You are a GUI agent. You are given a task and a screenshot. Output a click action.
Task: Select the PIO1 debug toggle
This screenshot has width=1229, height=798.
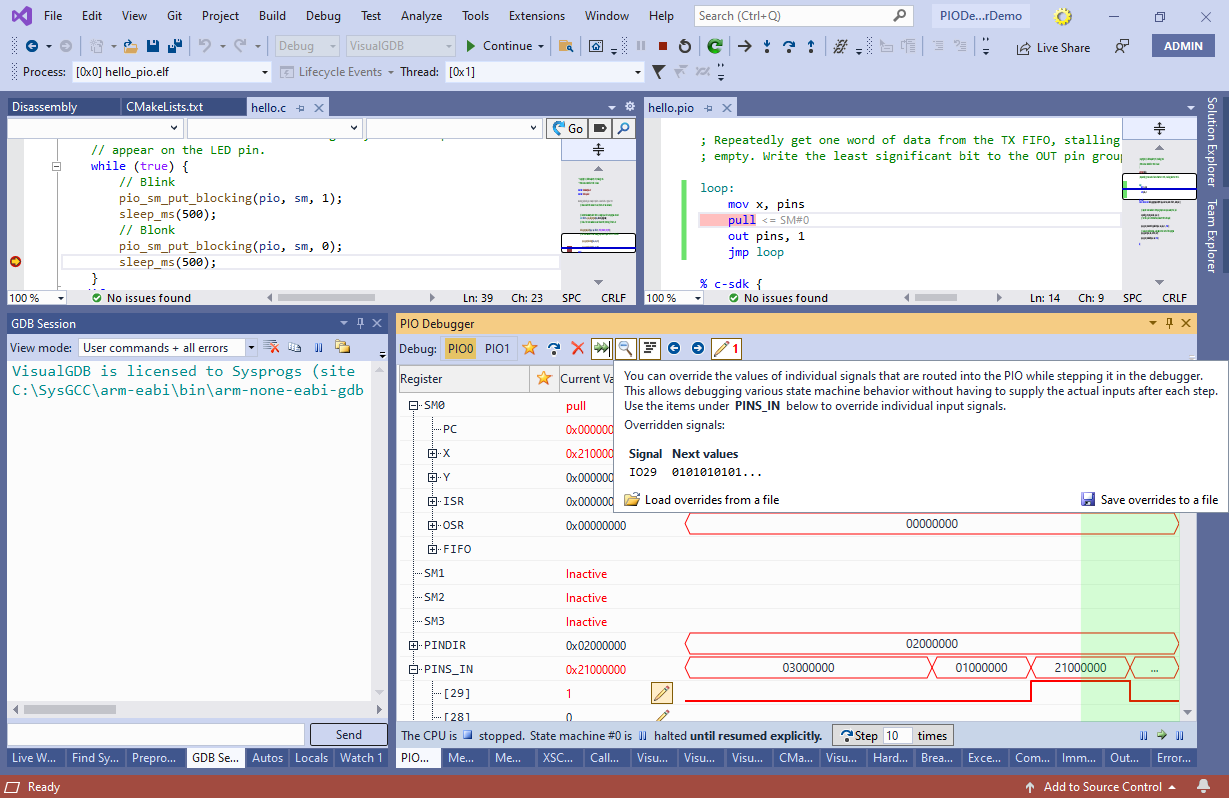click(497, 348)
